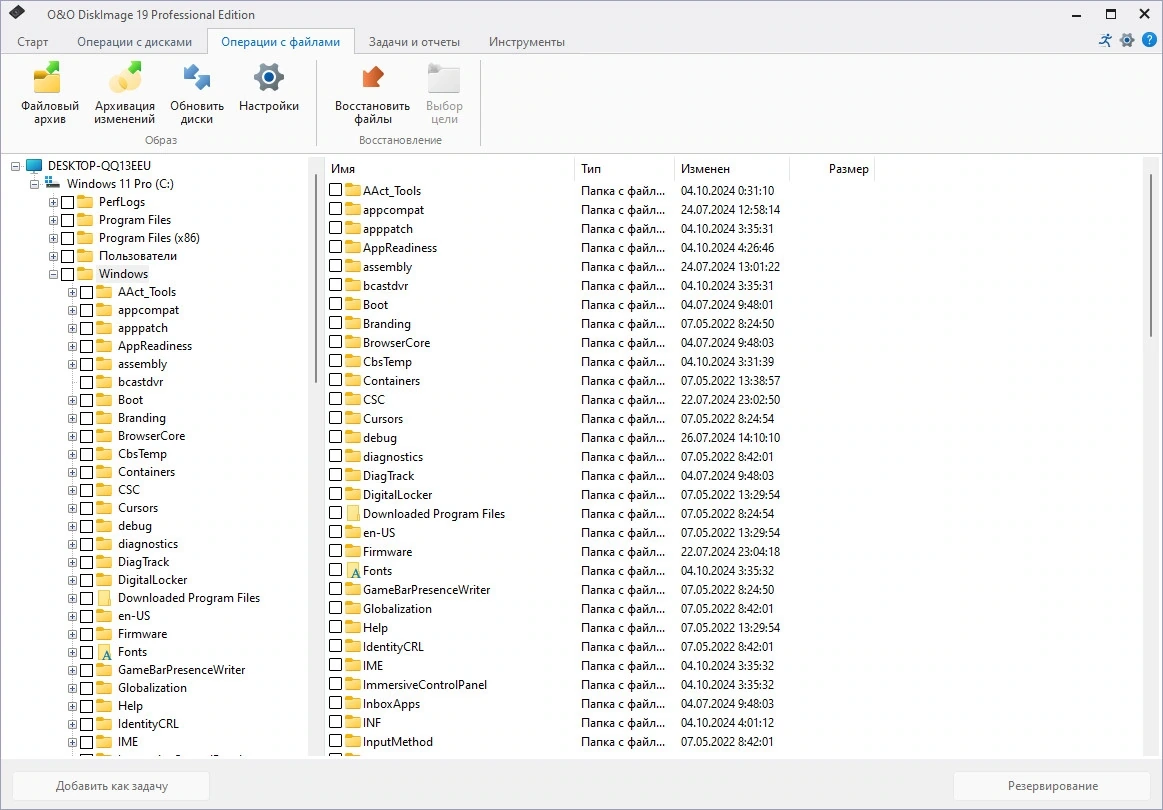The image size is (1163, 810).
Task: Expand the IdentityCRL node in tree
Action: point(73,724)
